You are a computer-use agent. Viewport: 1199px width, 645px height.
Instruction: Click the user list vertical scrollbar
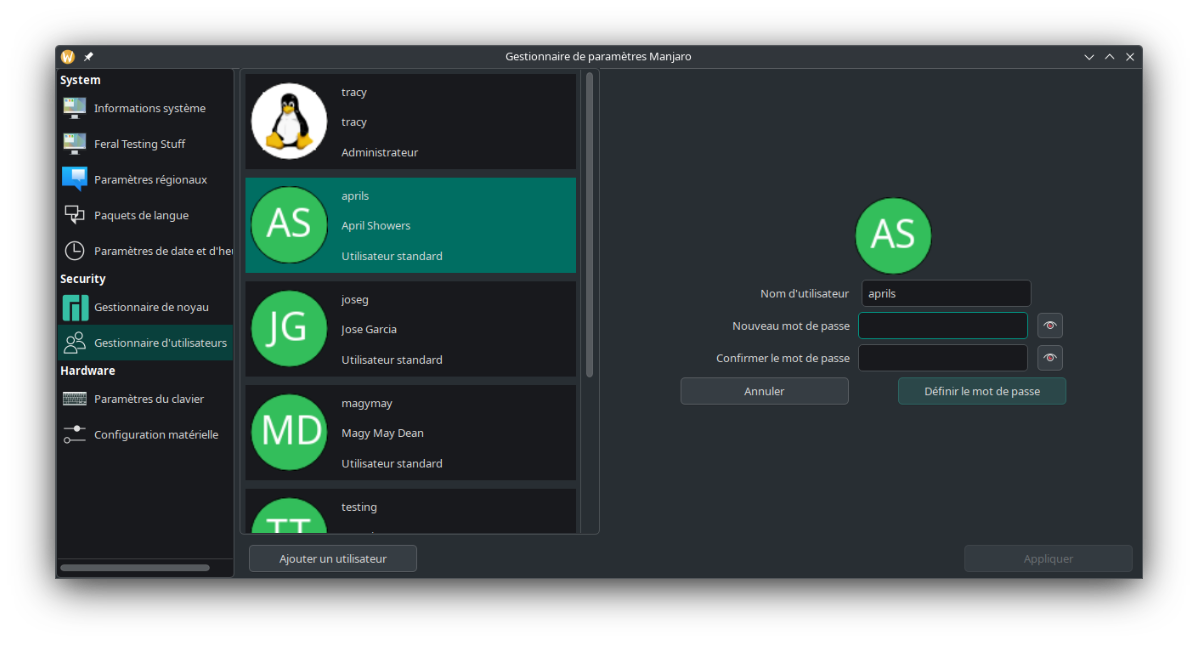[x=590, y=225]
